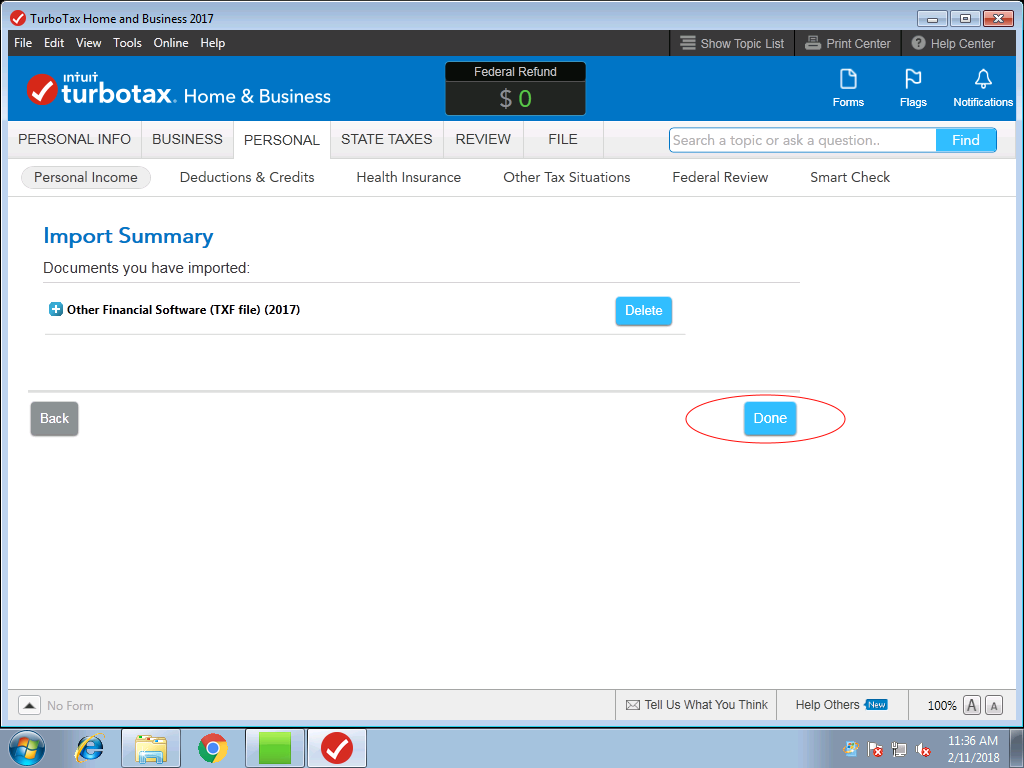
Task: Open the Notifications bell
Action: pos(982,88)
